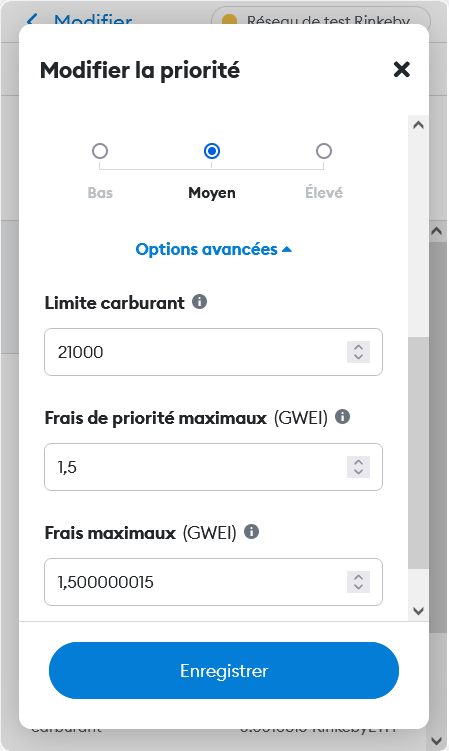
Task: Click the inner scrollbar down arrow
Action: pos(418,611)
